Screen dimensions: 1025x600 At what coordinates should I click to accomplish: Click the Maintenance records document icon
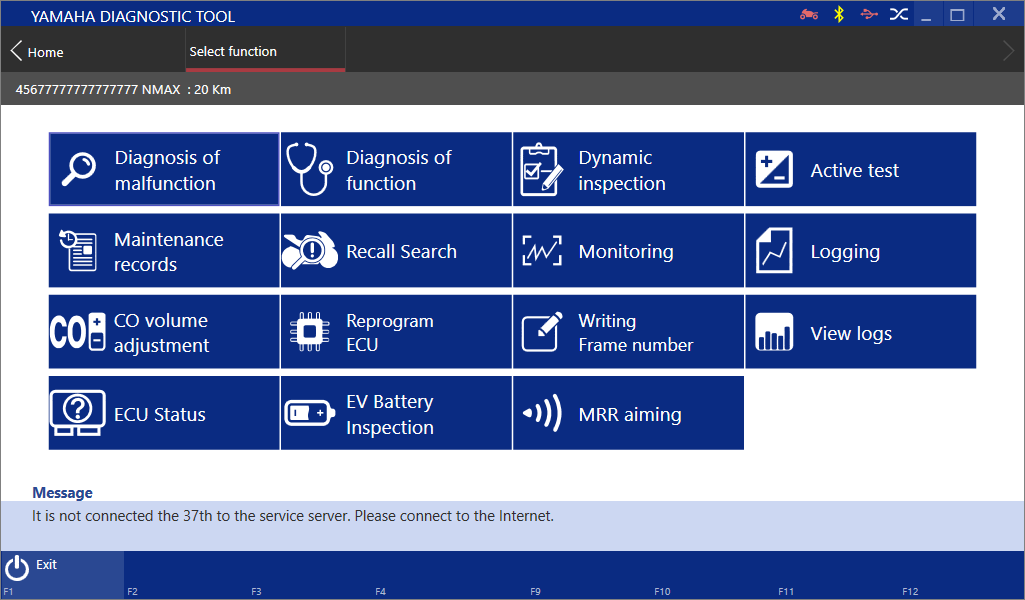coord(78,250)
